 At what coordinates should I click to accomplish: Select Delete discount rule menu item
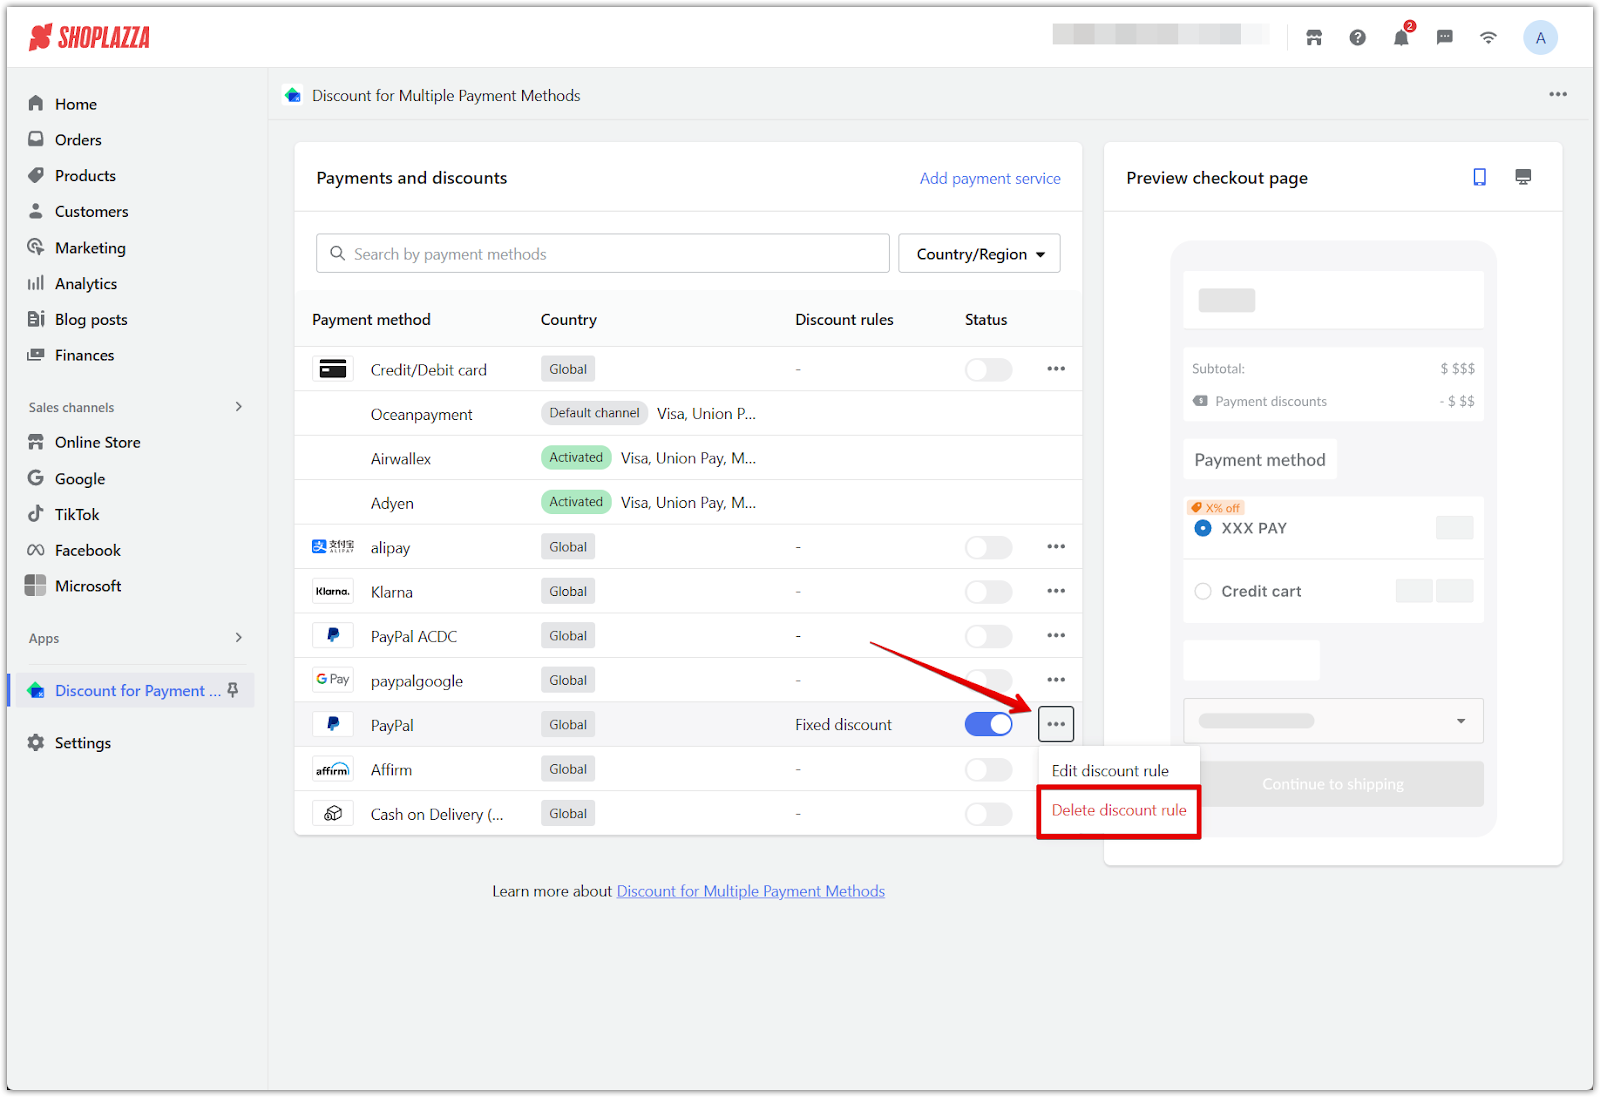pyautogui.click(x=1119, y=810)
